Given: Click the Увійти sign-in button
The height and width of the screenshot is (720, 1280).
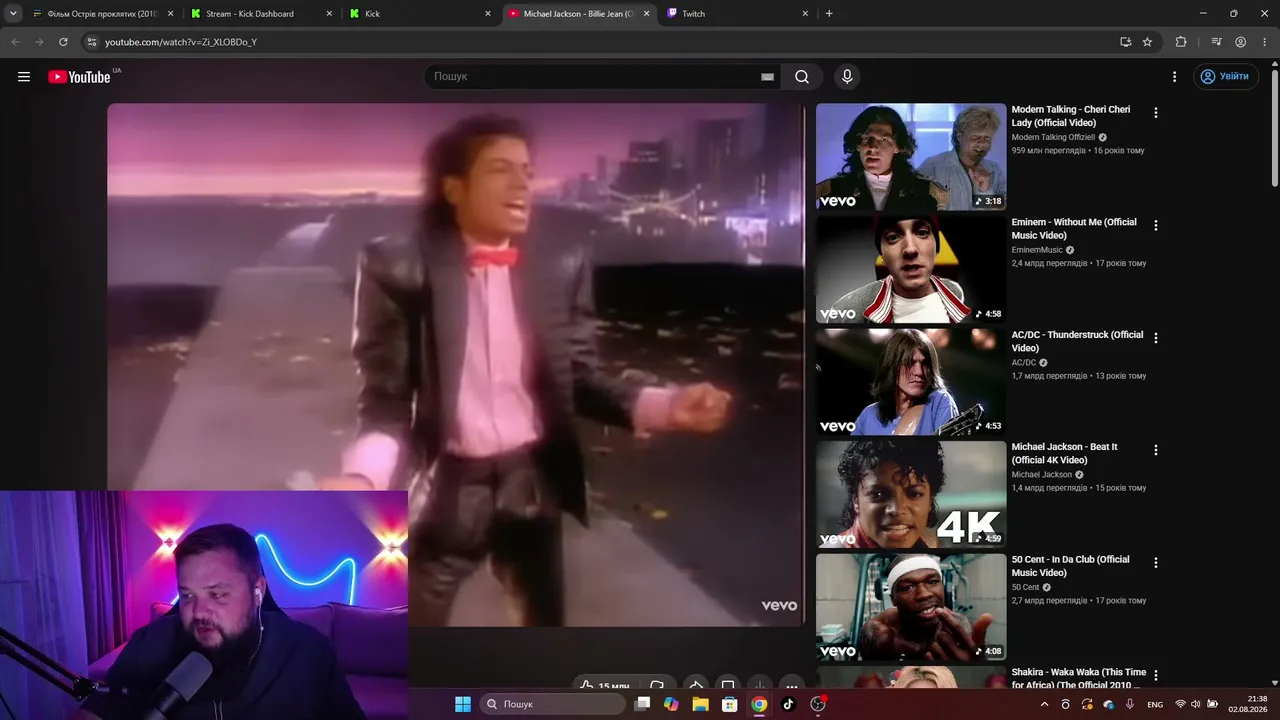Looking at the screenshot, I should [1226, 77].
